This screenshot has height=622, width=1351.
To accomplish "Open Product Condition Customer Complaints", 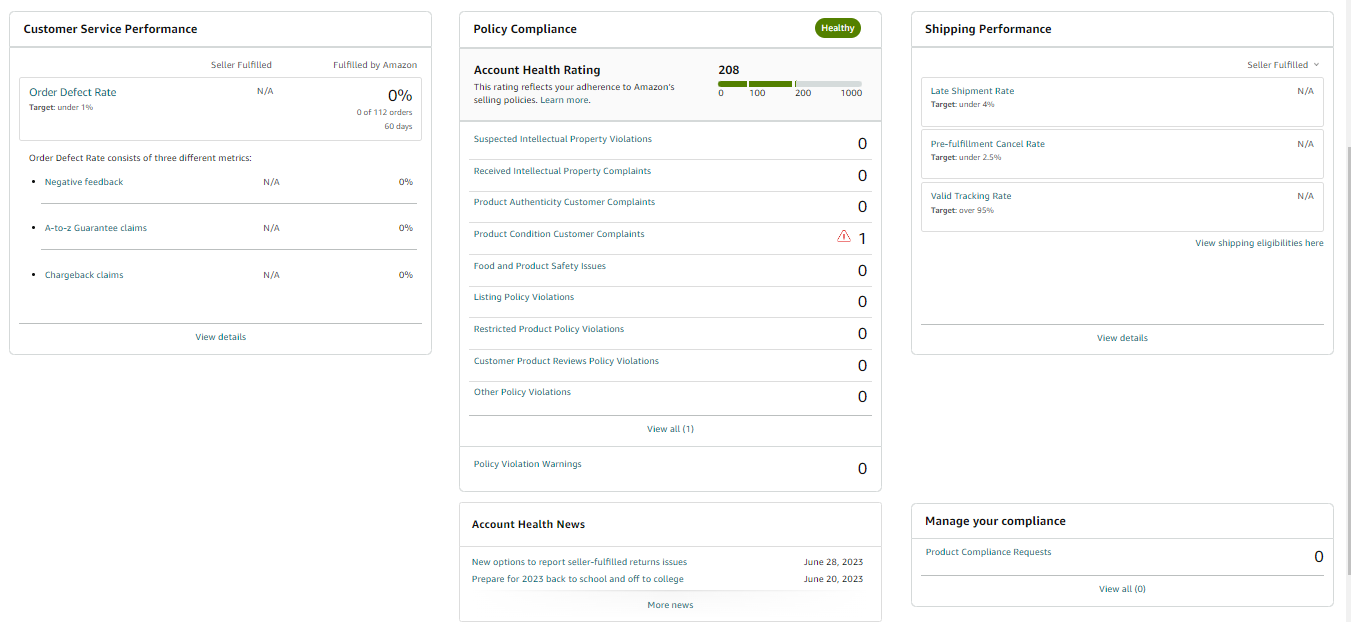I will tap(559, 234).
